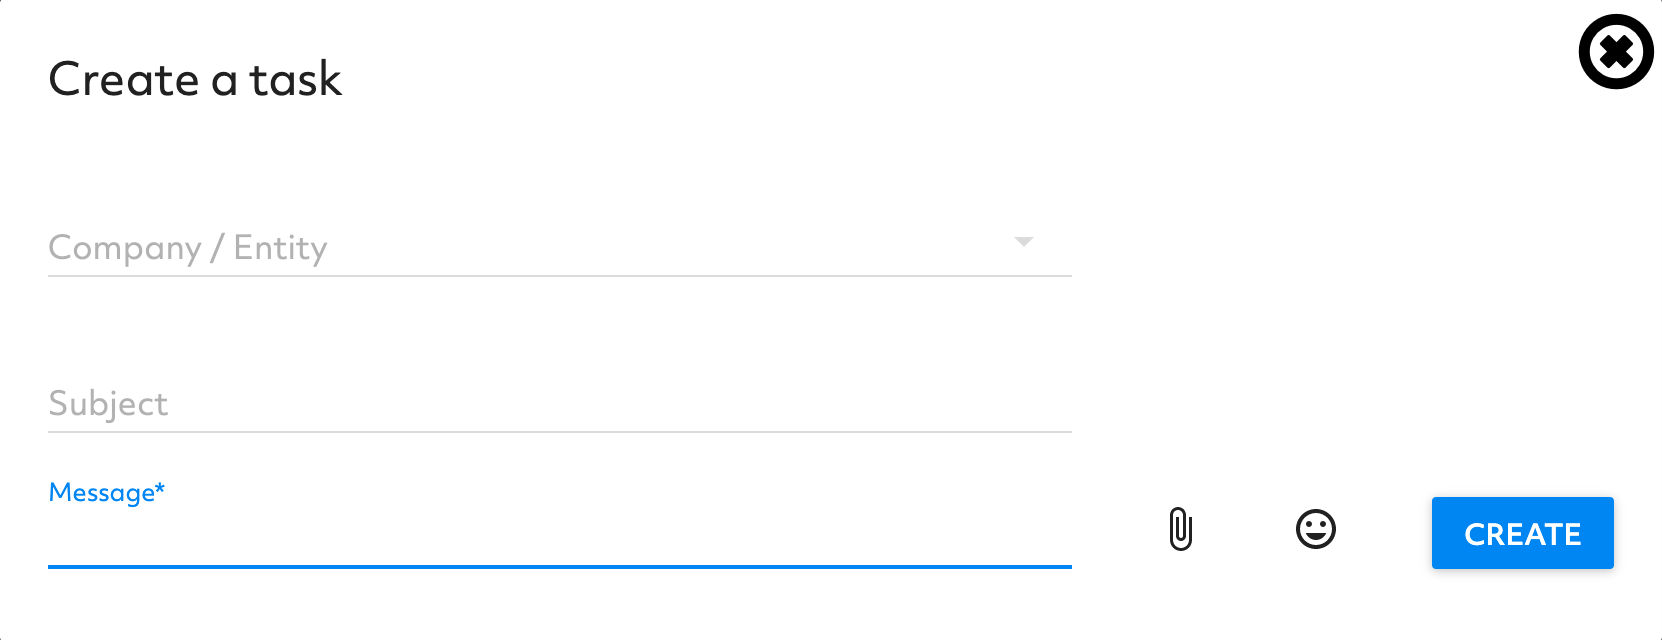The height and width of the screenshot is (640, 1662).
Task: Add an attachment with the paperclip
Action: pos(1181,529)
